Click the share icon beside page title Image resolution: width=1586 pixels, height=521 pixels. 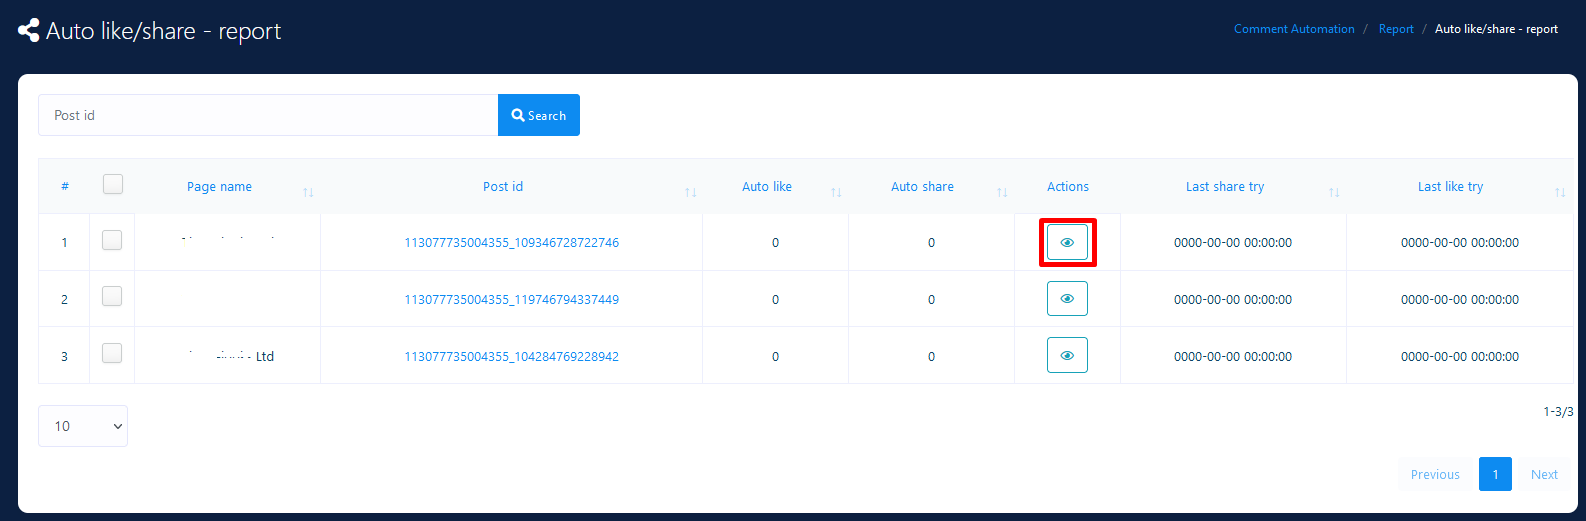pyautogui.click(x=29, y=31)
